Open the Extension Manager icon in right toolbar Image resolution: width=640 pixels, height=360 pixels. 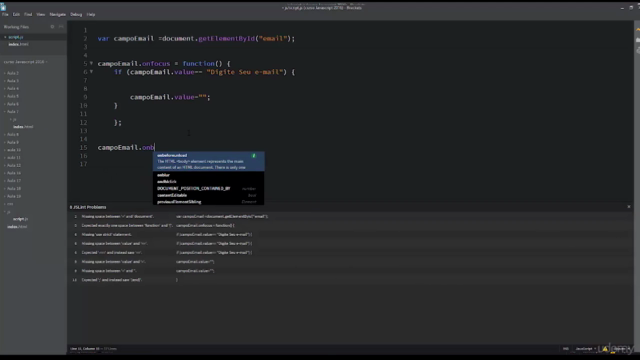coord(638,40)
